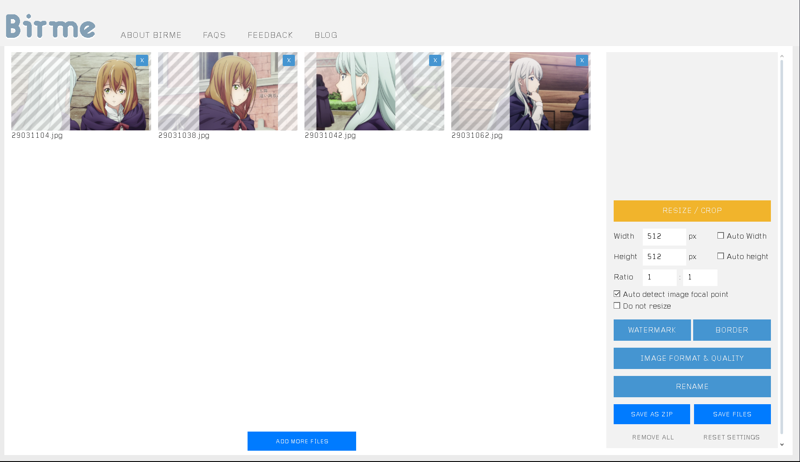Viewport: 800px width, 462px height.
Task: Go to the Feedback page
Action: tap(270, 35)
